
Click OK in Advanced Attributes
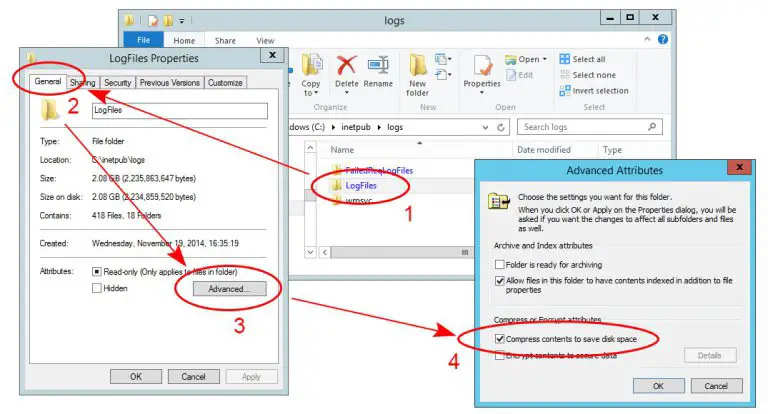click(658, 386)
